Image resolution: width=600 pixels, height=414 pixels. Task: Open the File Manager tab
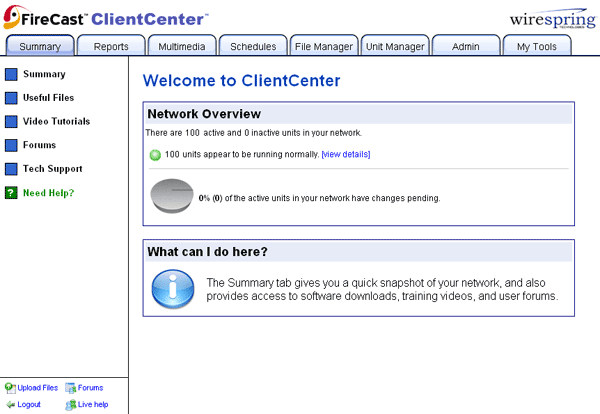tap(324, 46)
